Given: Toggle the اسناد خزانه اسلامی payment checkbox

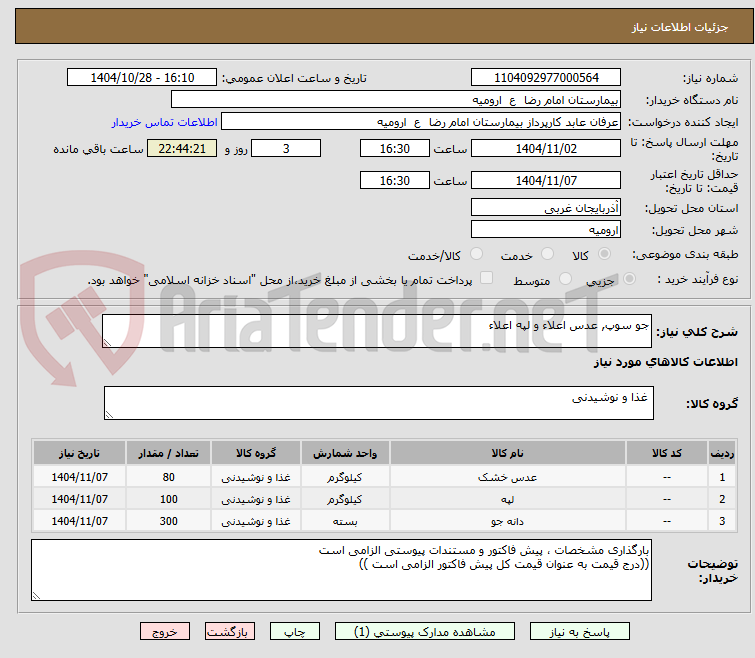Looking at the screenshot, I should pyautogui.click(x=486, y=278).
